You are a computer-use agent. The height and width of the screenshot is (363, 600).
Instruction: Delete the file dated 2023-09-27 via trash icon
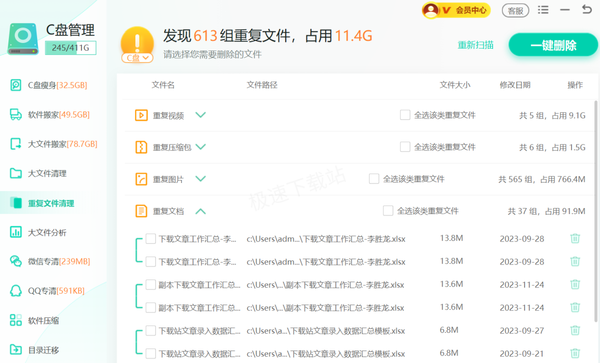coord(575,330)
